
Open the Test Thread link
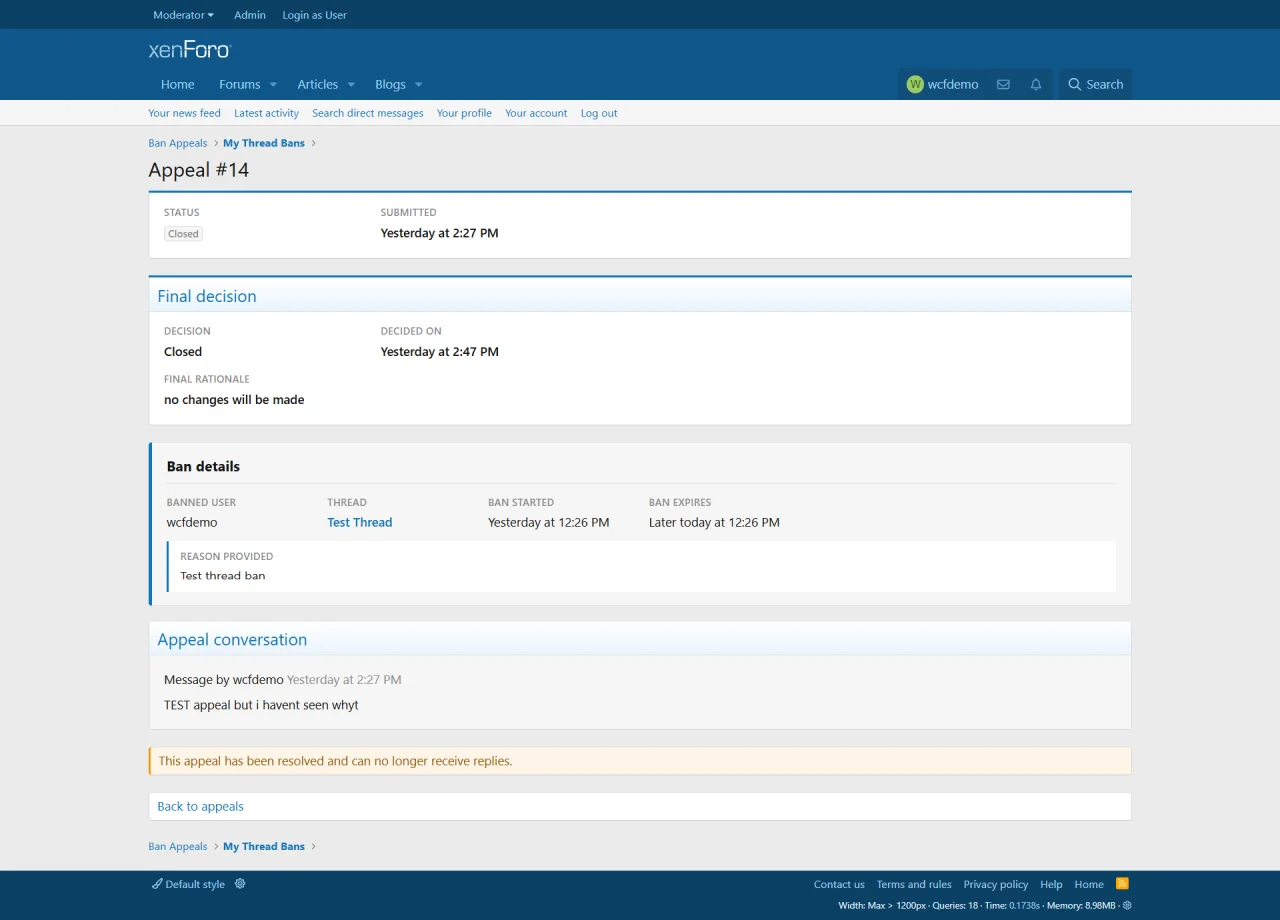pyautogui.click(x=360, y=522)
